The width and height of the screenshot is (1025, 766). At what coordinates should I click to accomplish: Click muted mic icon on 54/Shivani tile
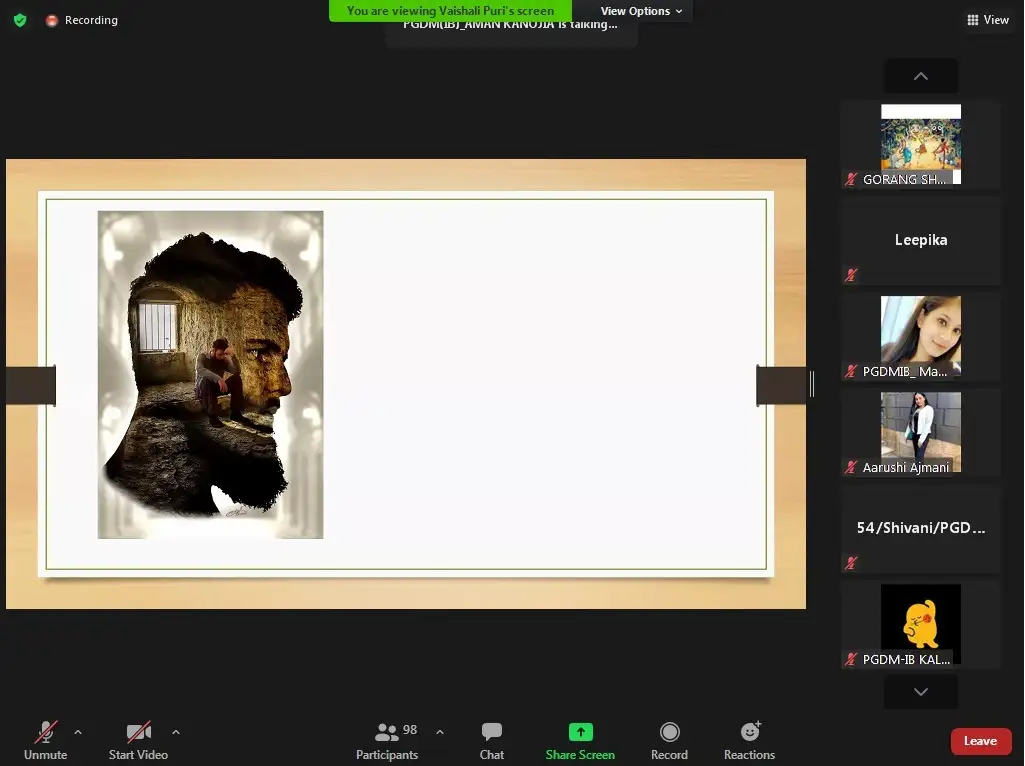pyautogui.click(x=850, y=563)
